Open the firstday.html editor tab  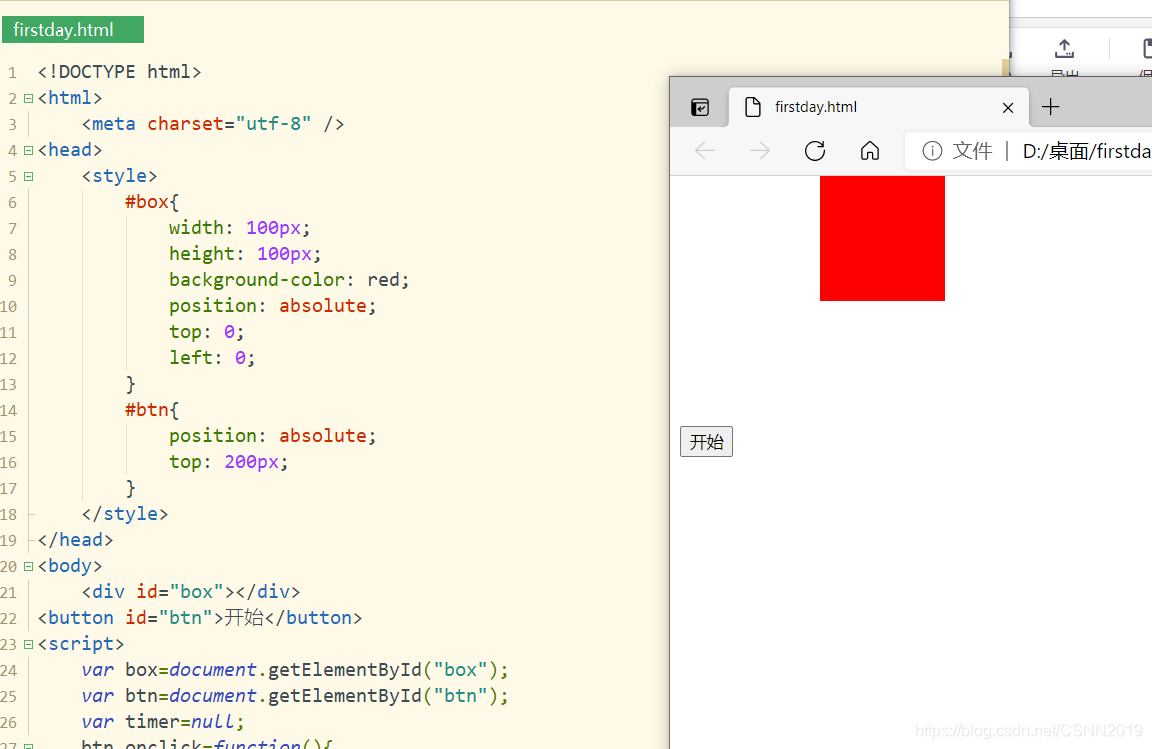[73, 30]
